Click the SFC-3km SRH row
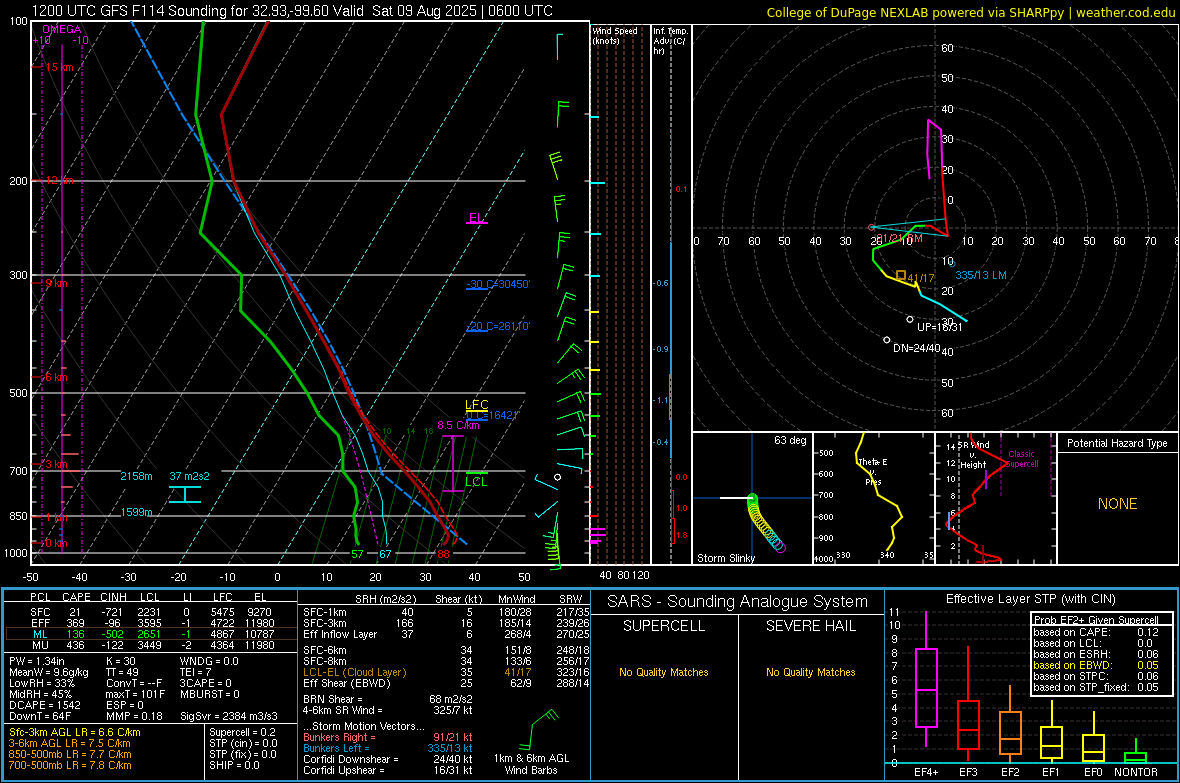The image size is (1180, 783). tap(446, 623)
